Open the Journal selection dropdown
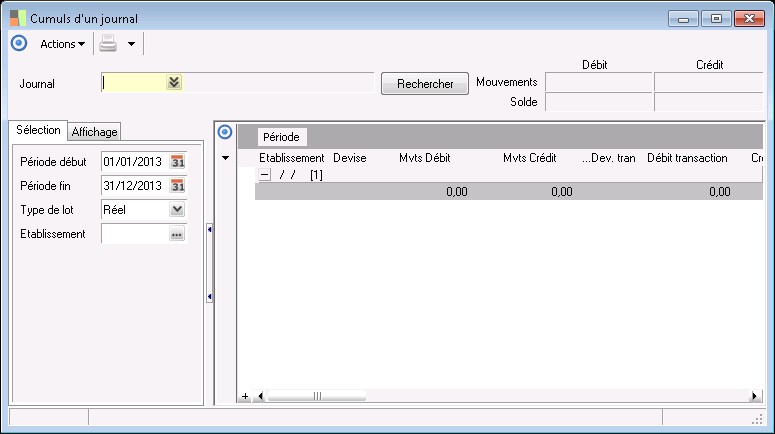Screen dimensions: 775x434 (174, 82)
